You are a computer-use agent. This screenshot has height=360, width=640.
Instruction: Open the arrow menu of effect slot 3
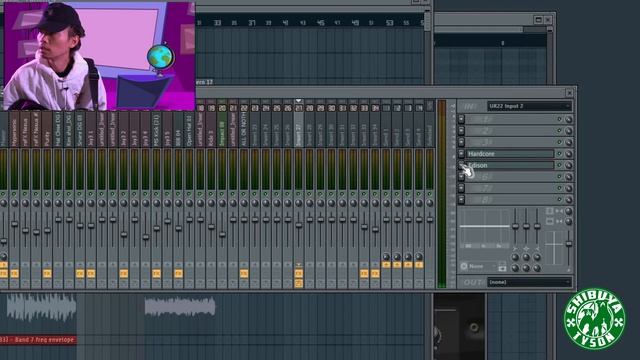pyautogui.click(x=461, y=142)
